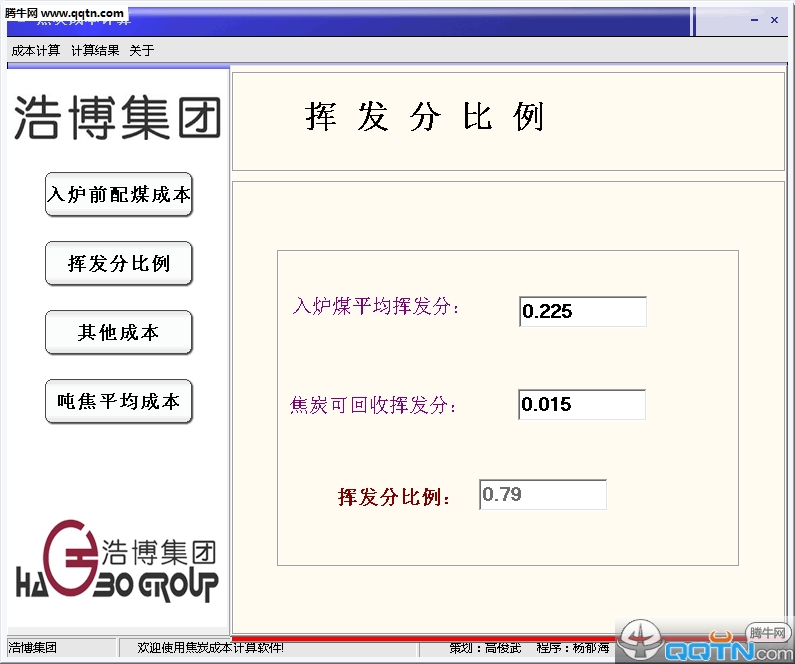Click the 浩博集团 title at top left

(x=118, y=118)
